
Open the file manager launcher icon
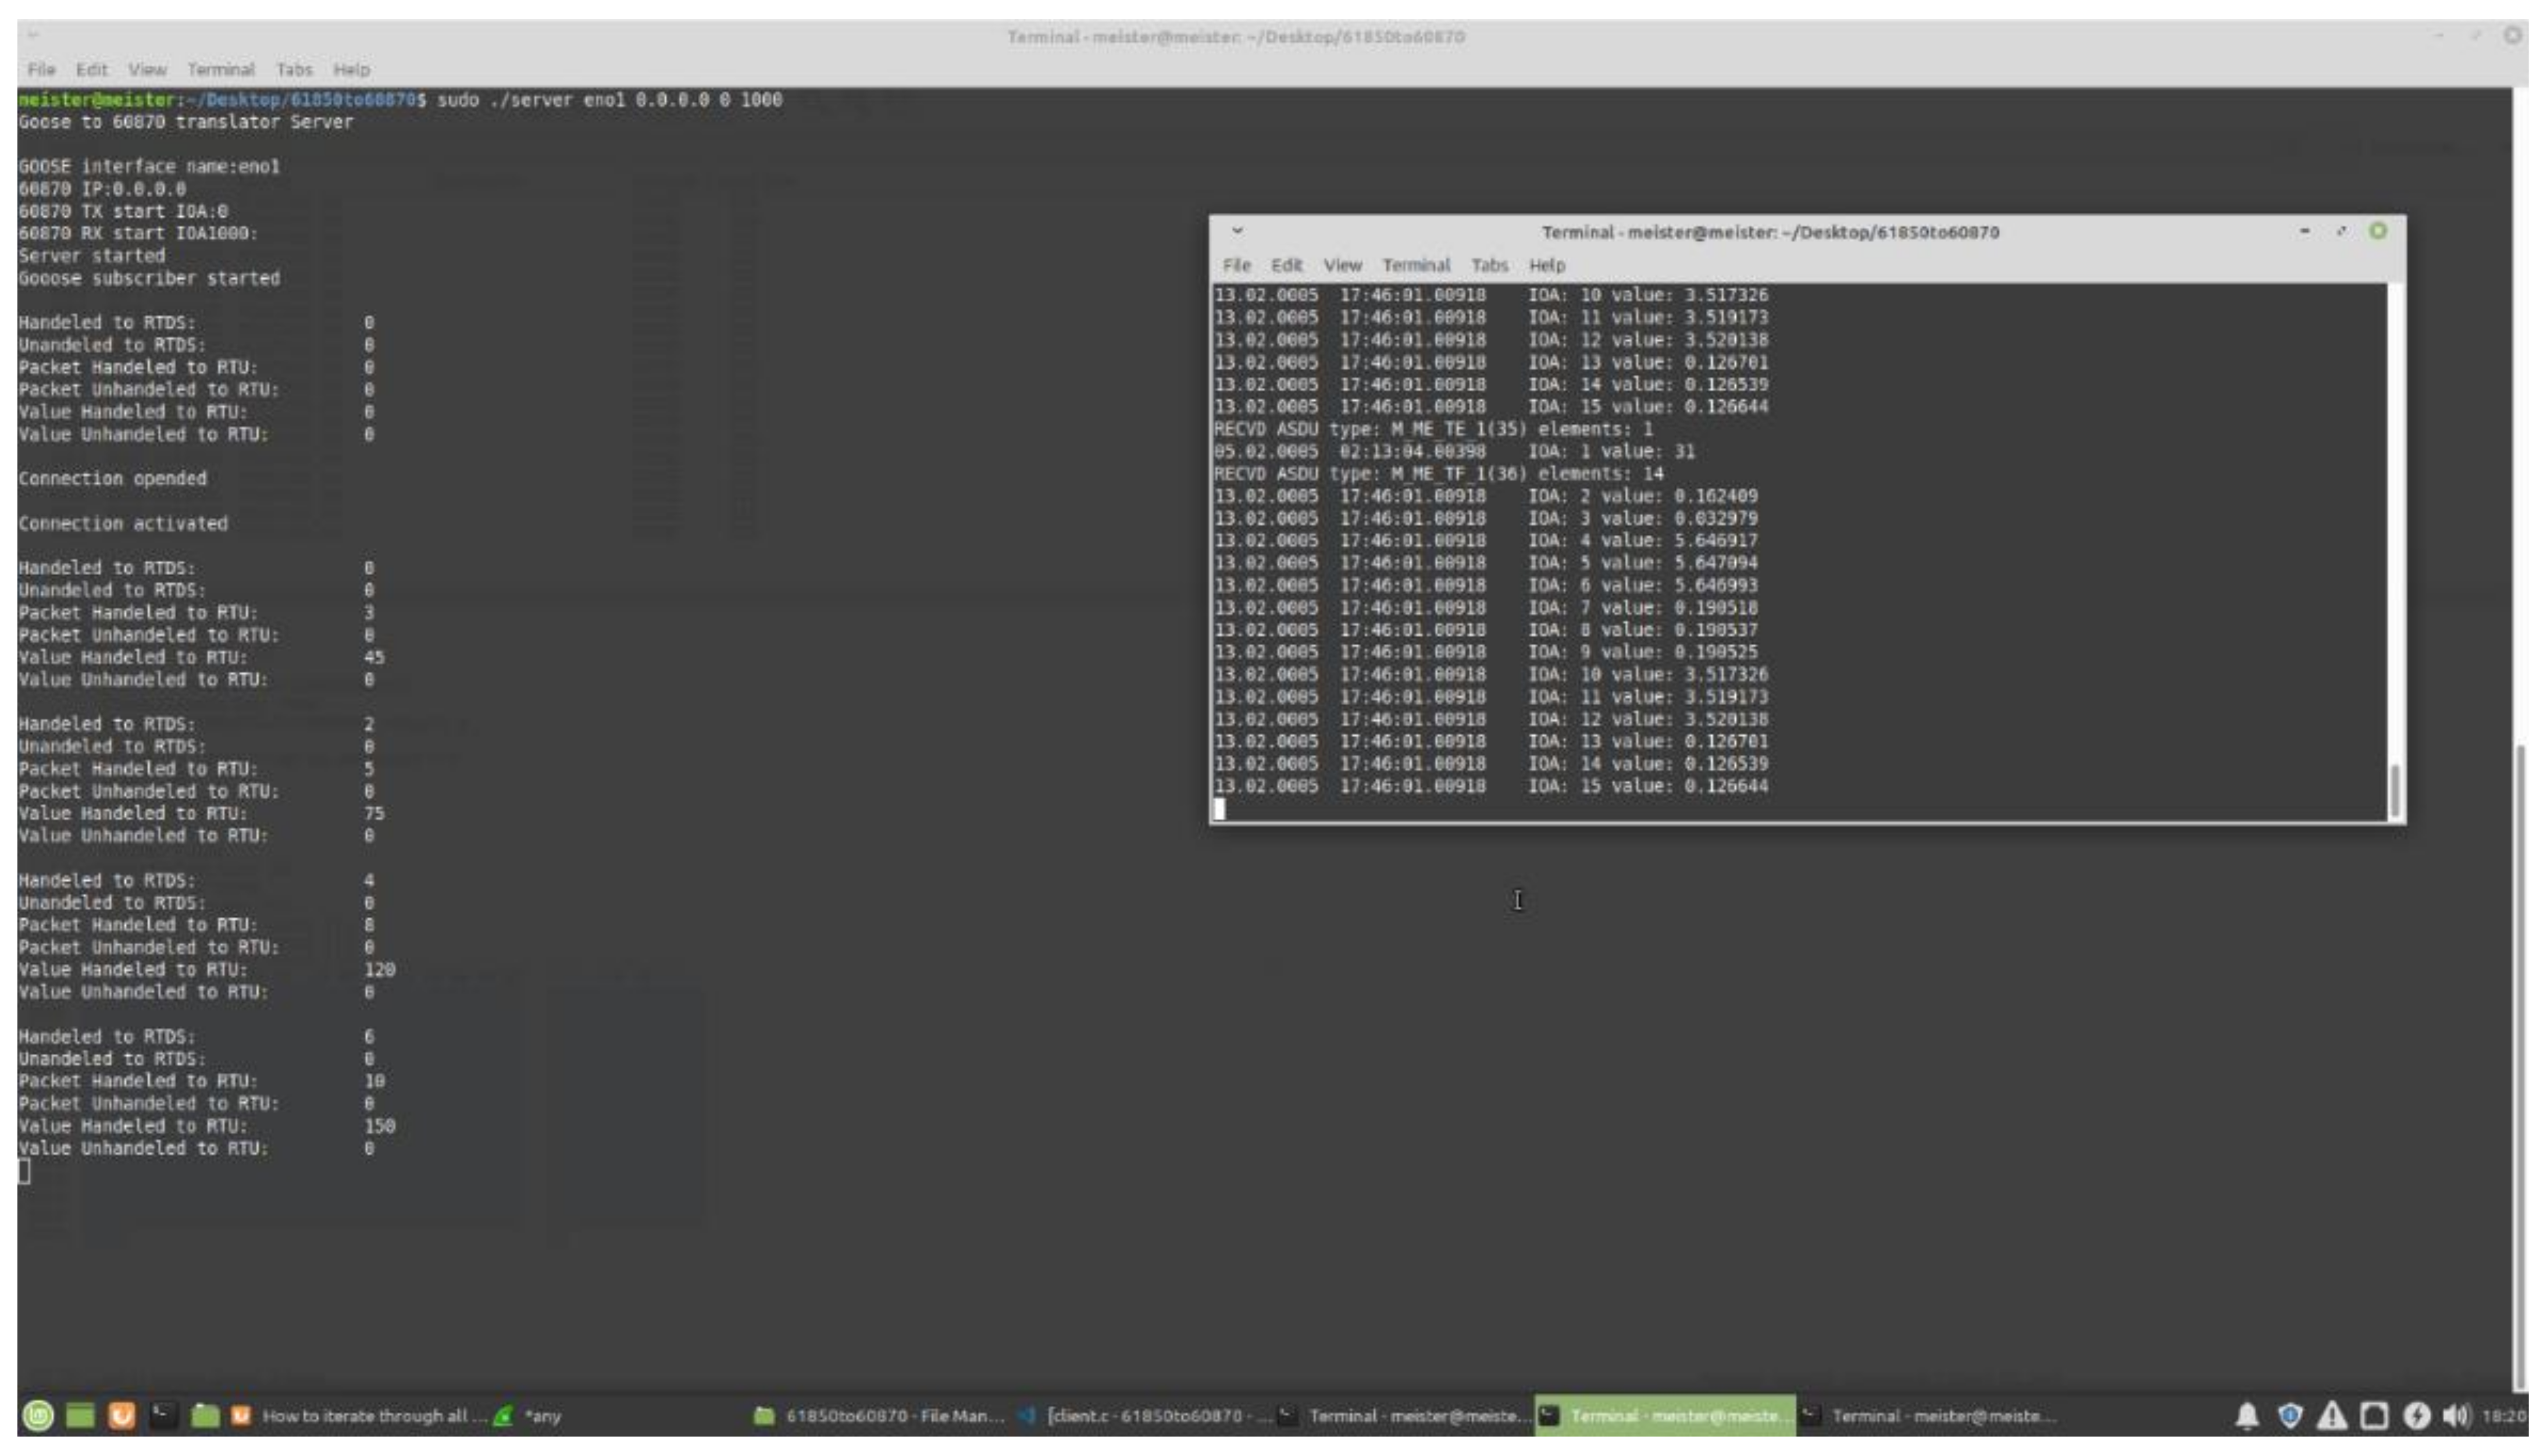click(205, 1415)
